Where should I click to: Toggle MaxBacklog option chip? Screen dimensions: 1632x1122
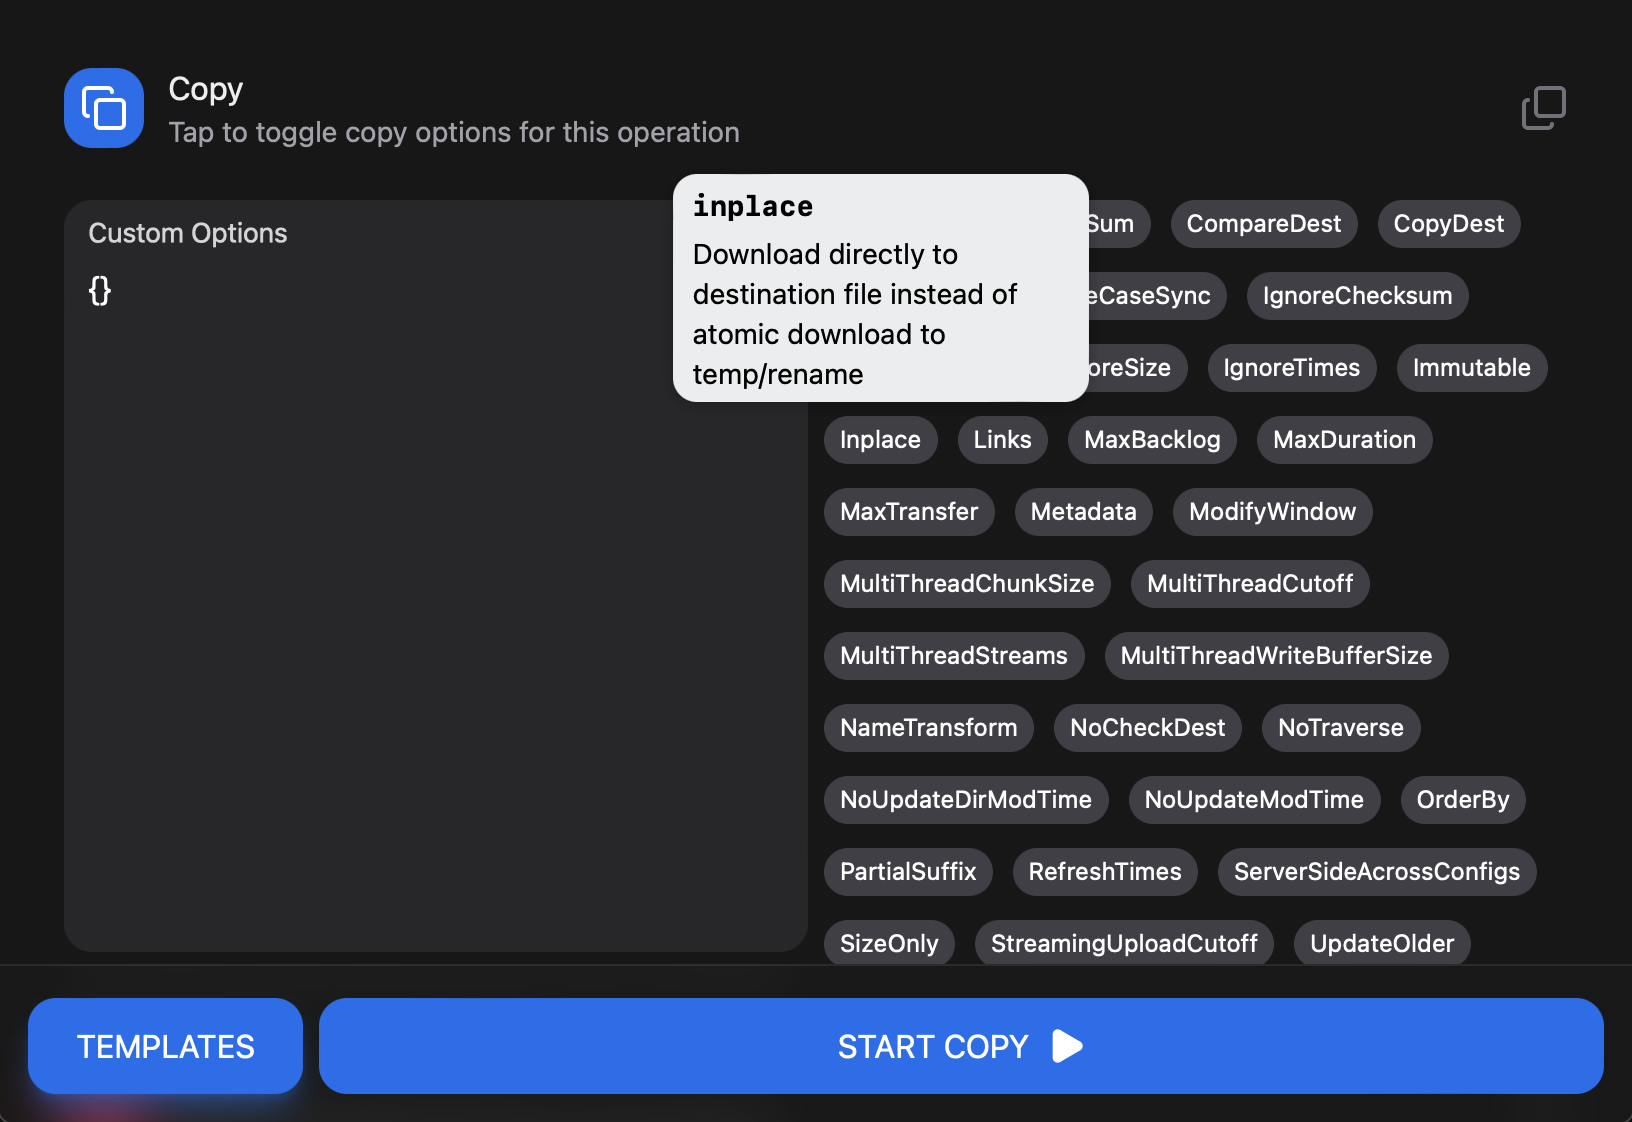pyautogui.click(x=1152, y=440)
